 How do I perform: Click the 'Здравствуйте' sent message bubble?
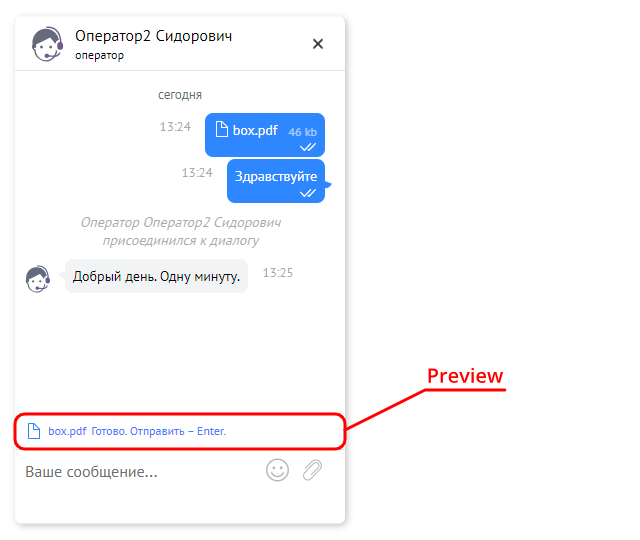(x=276, y=181)
